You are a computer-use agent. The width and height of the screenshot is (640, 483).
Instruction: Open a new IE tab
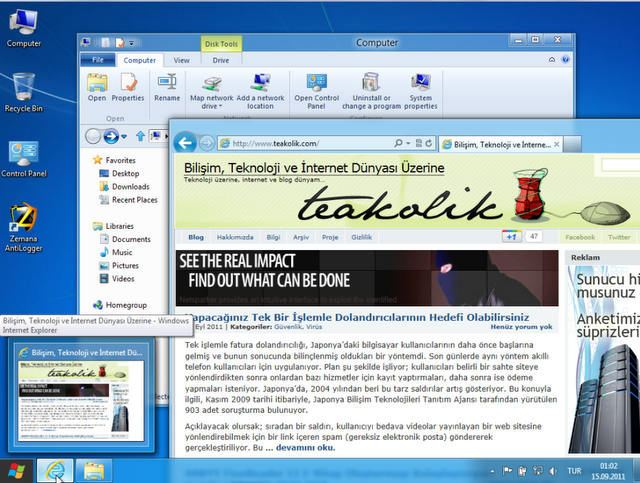(572, 145)
